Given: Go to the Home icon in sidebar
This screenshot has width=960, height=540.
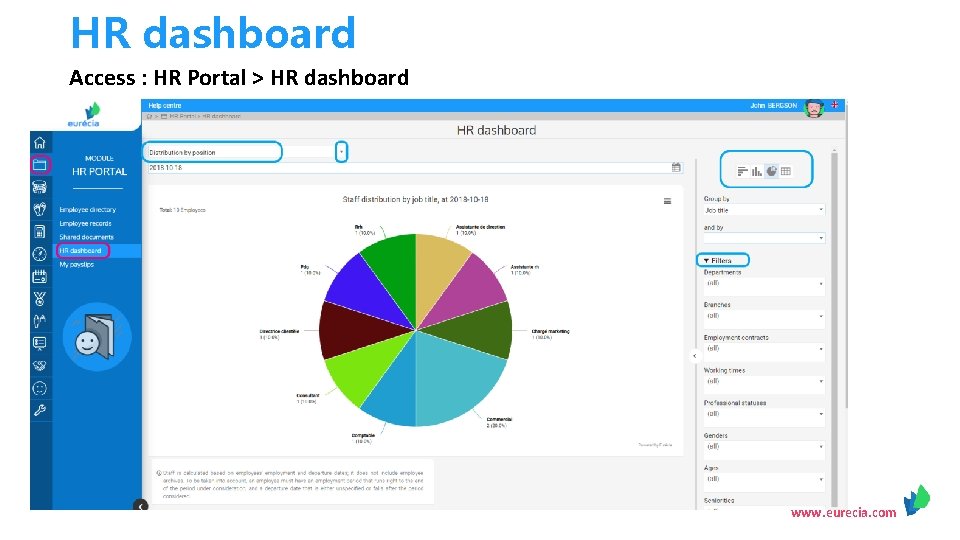Looking at the screenshot, I should (x=40, y=143).
